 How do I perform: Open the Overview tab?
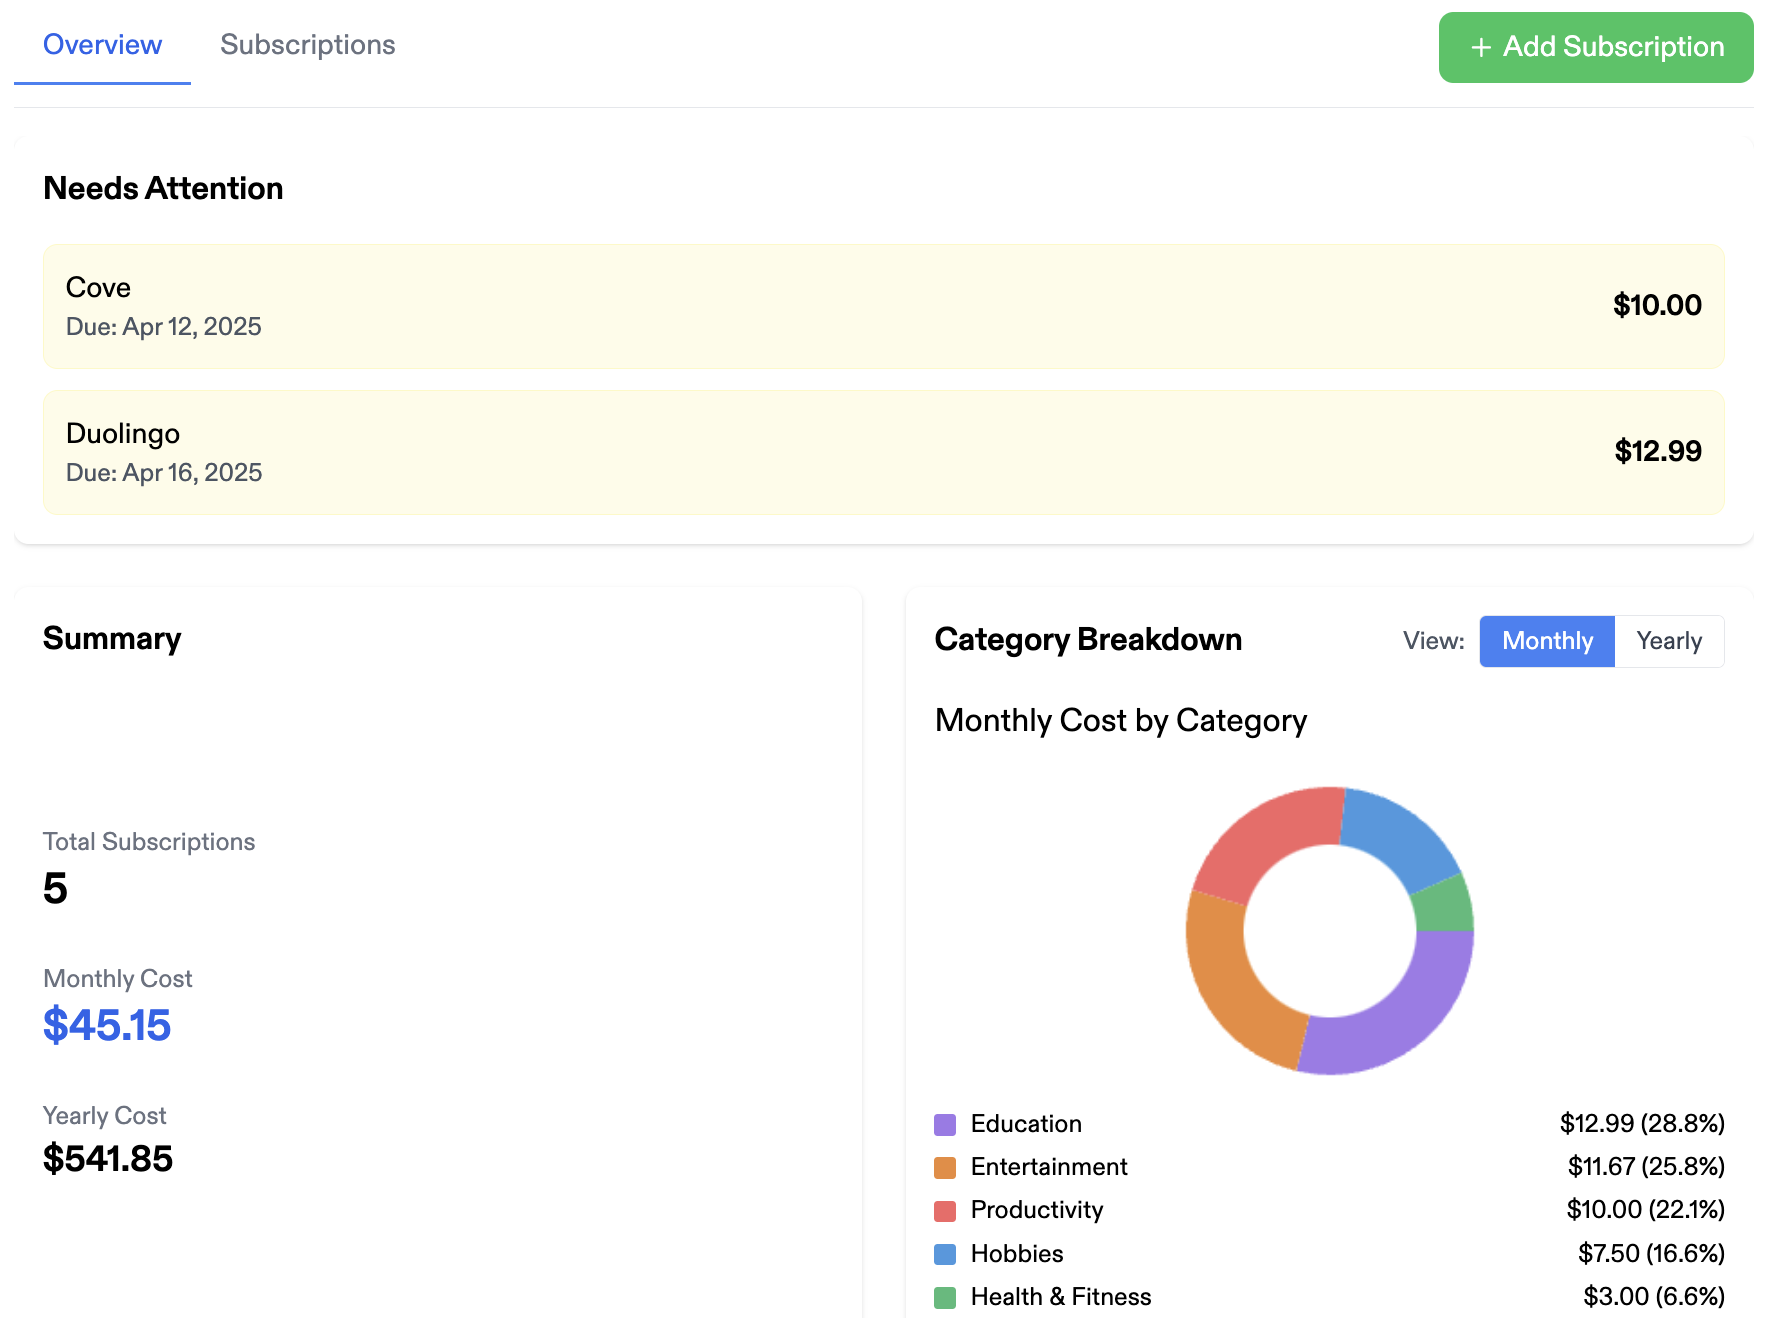(102, 45)
